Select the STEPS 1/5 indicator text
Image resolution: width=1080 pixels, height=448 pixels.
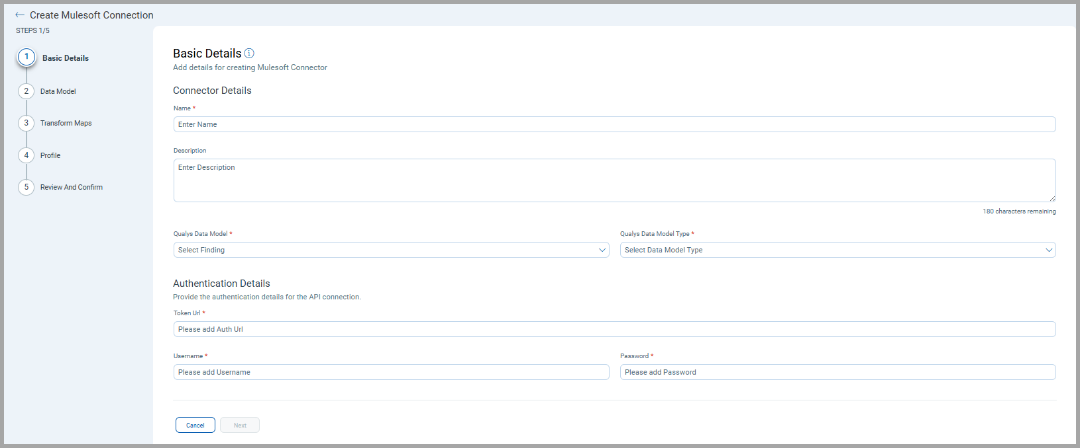coord(32,31)
